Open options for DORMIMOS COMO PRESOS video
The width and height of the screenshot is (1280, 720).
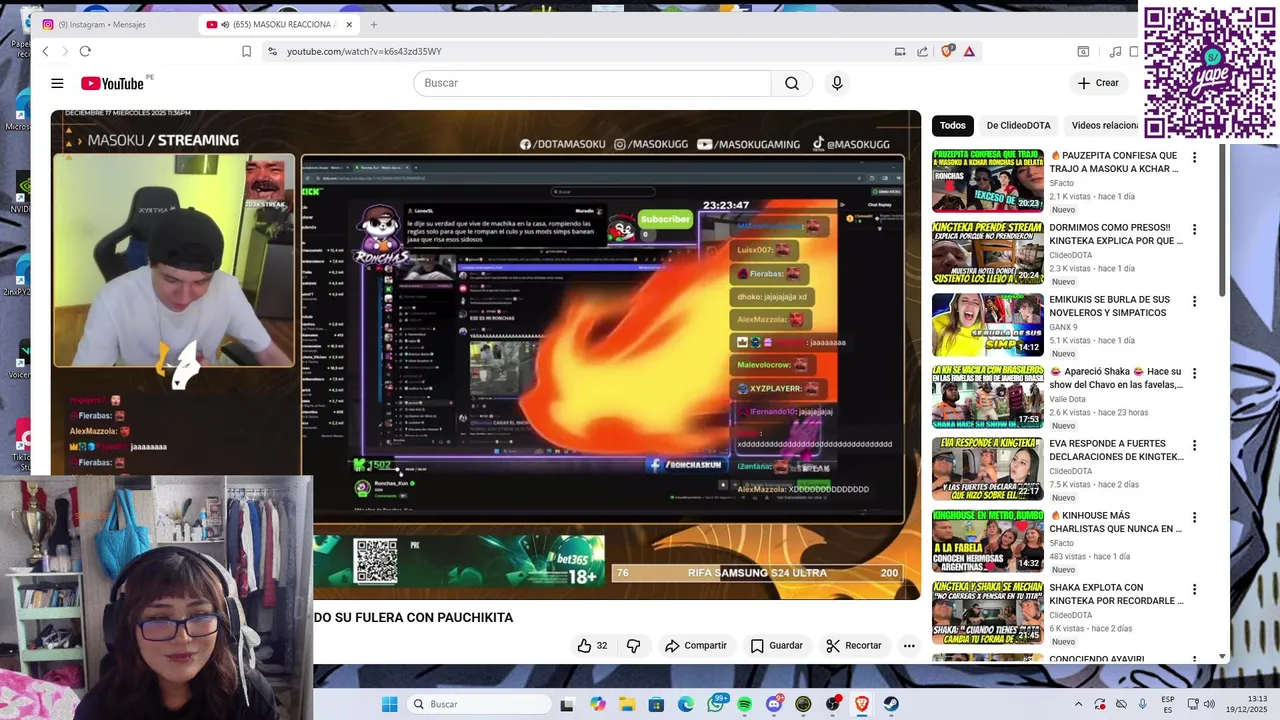point(1194,229)
